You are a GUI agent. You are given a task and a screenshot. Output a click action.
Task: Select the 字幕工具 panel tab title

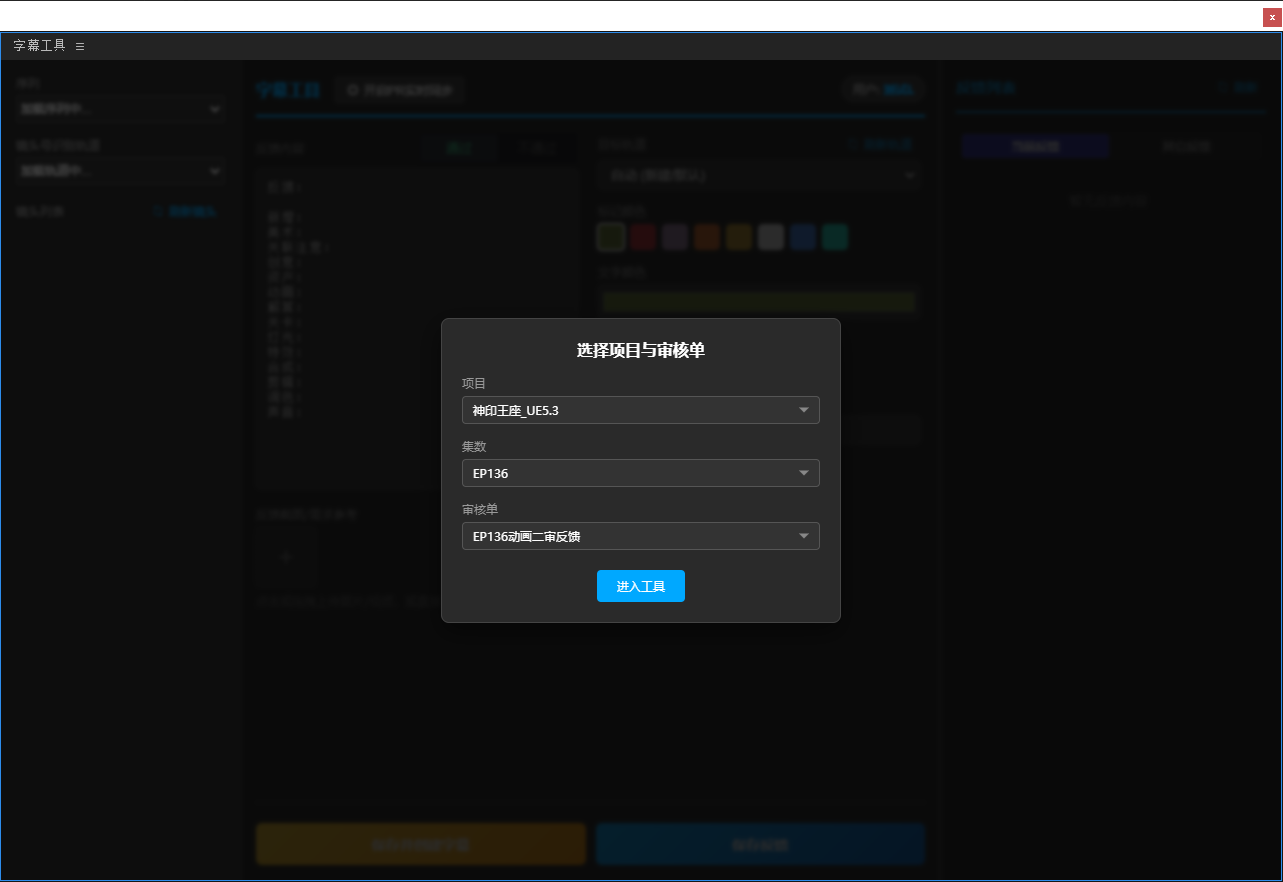(40, 46)
